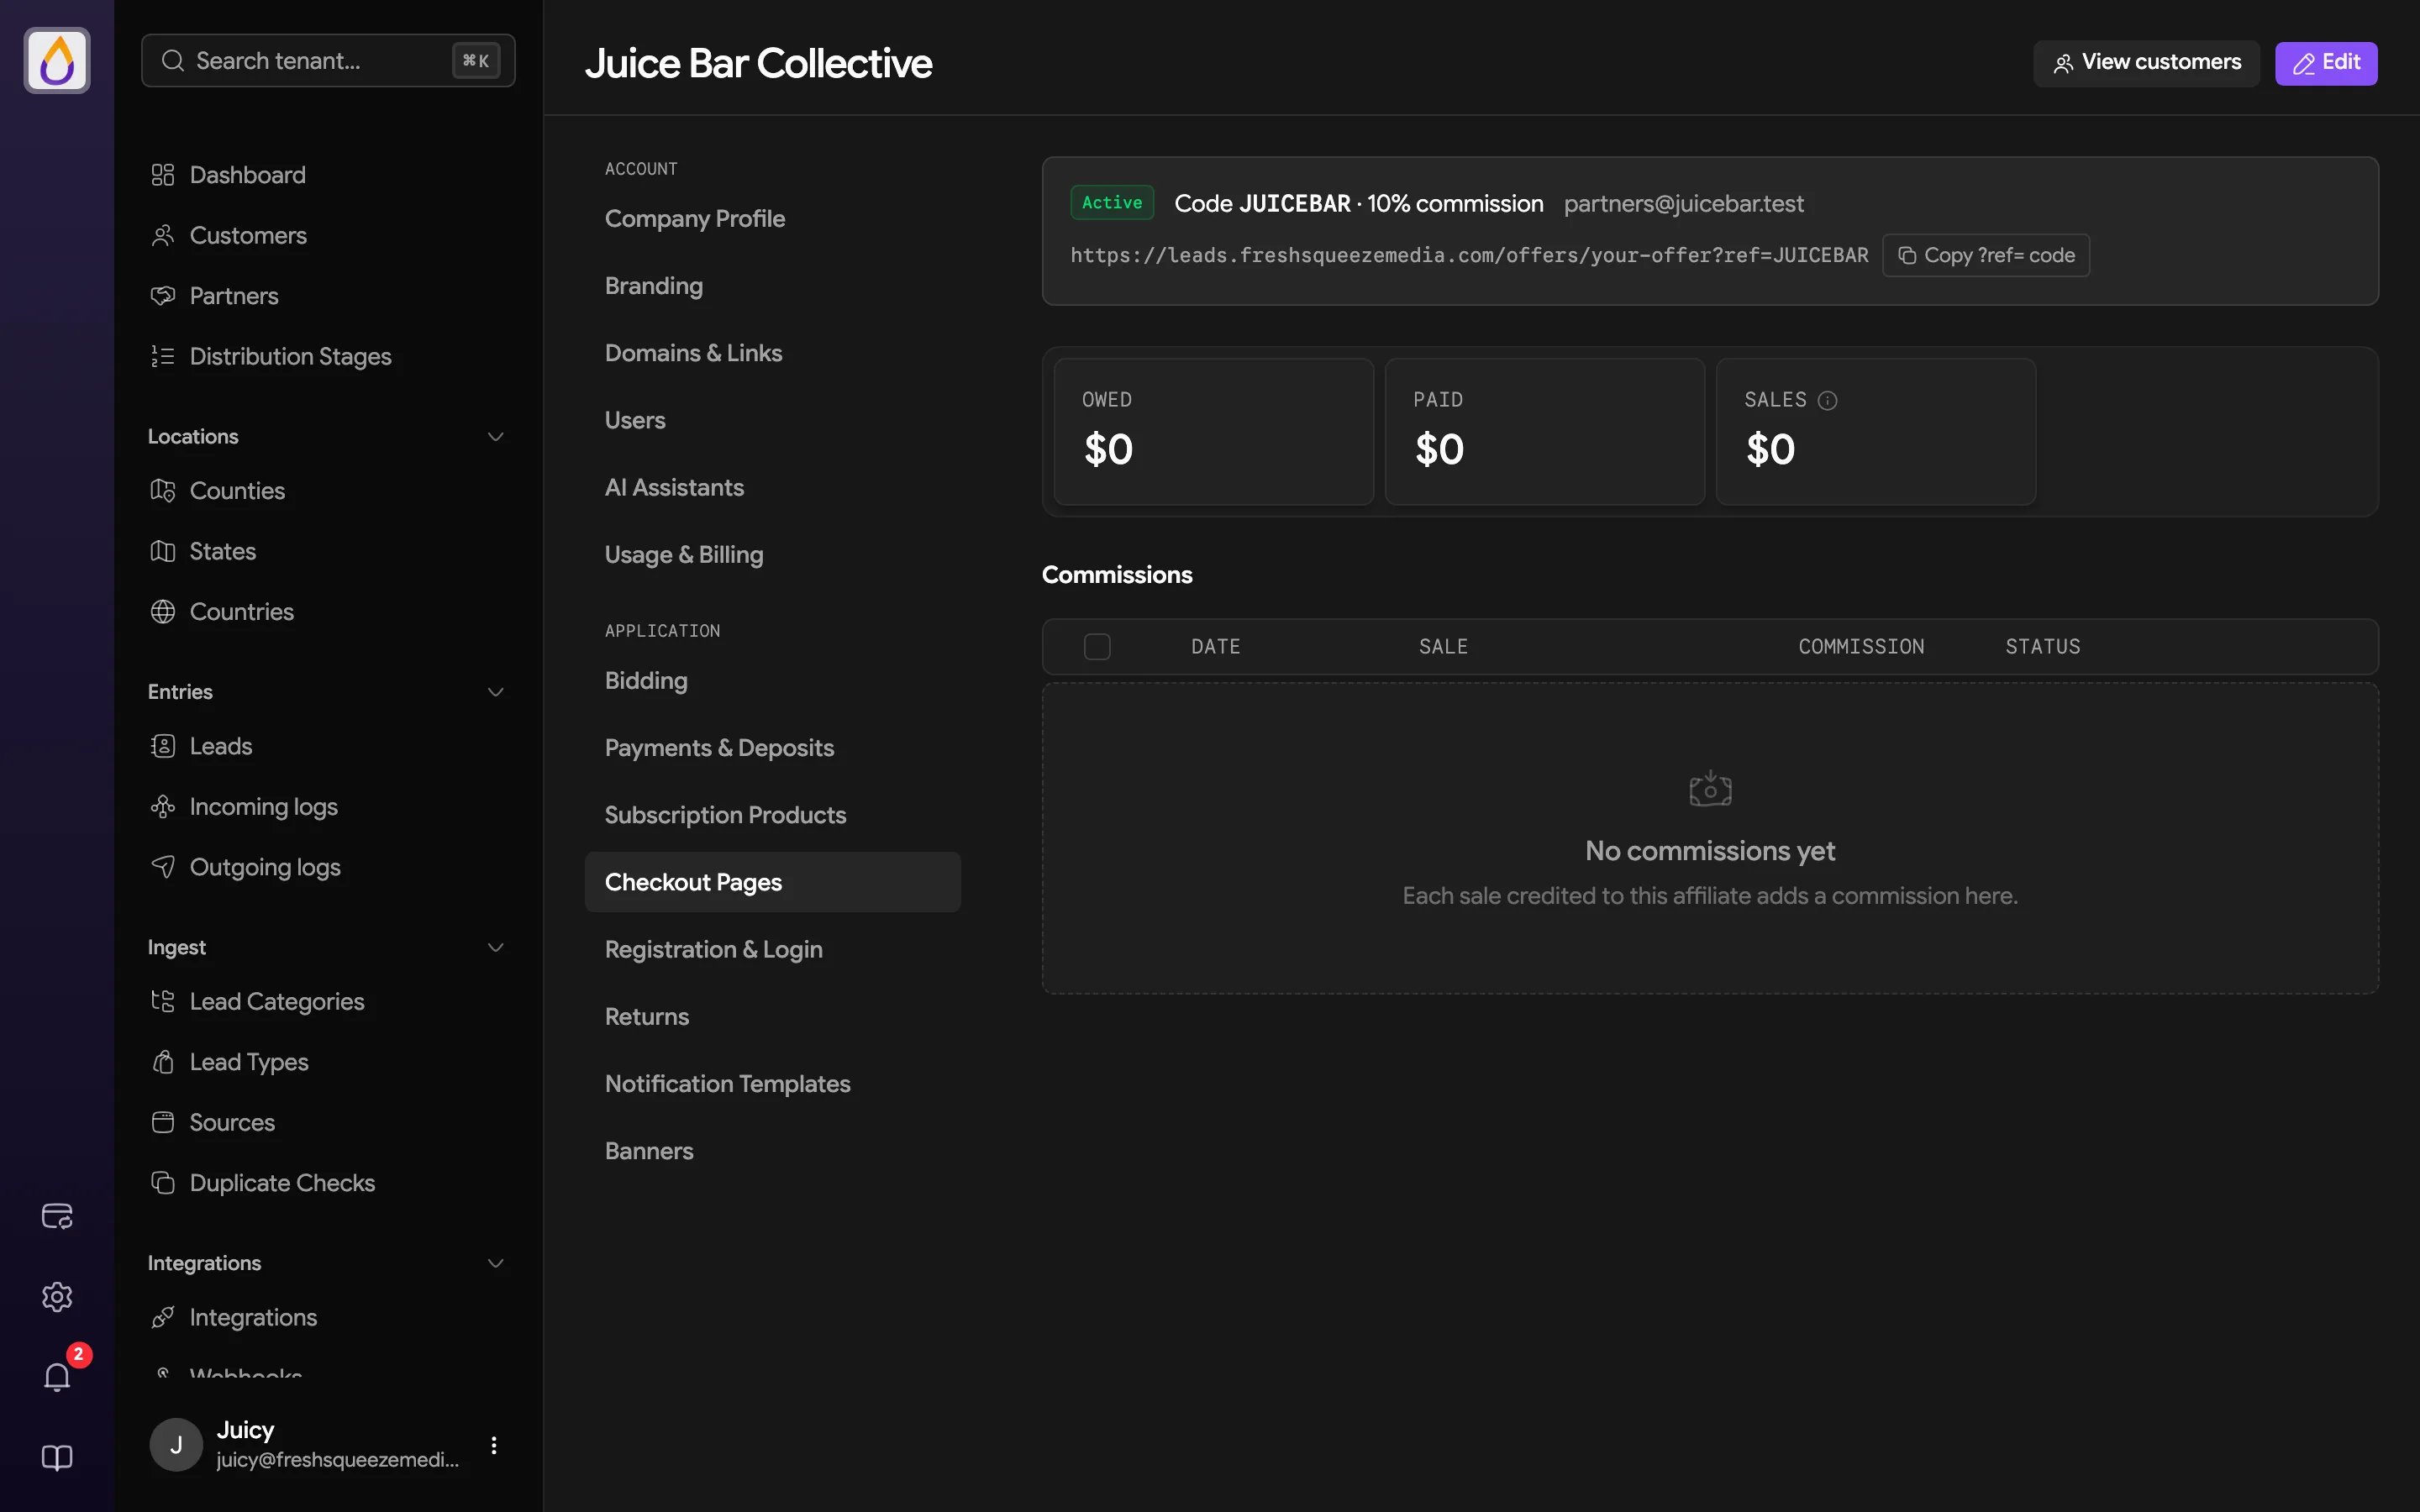Open Payments & Deposits
This screenshot has height=1512, width=2420.
pos(773,748)
